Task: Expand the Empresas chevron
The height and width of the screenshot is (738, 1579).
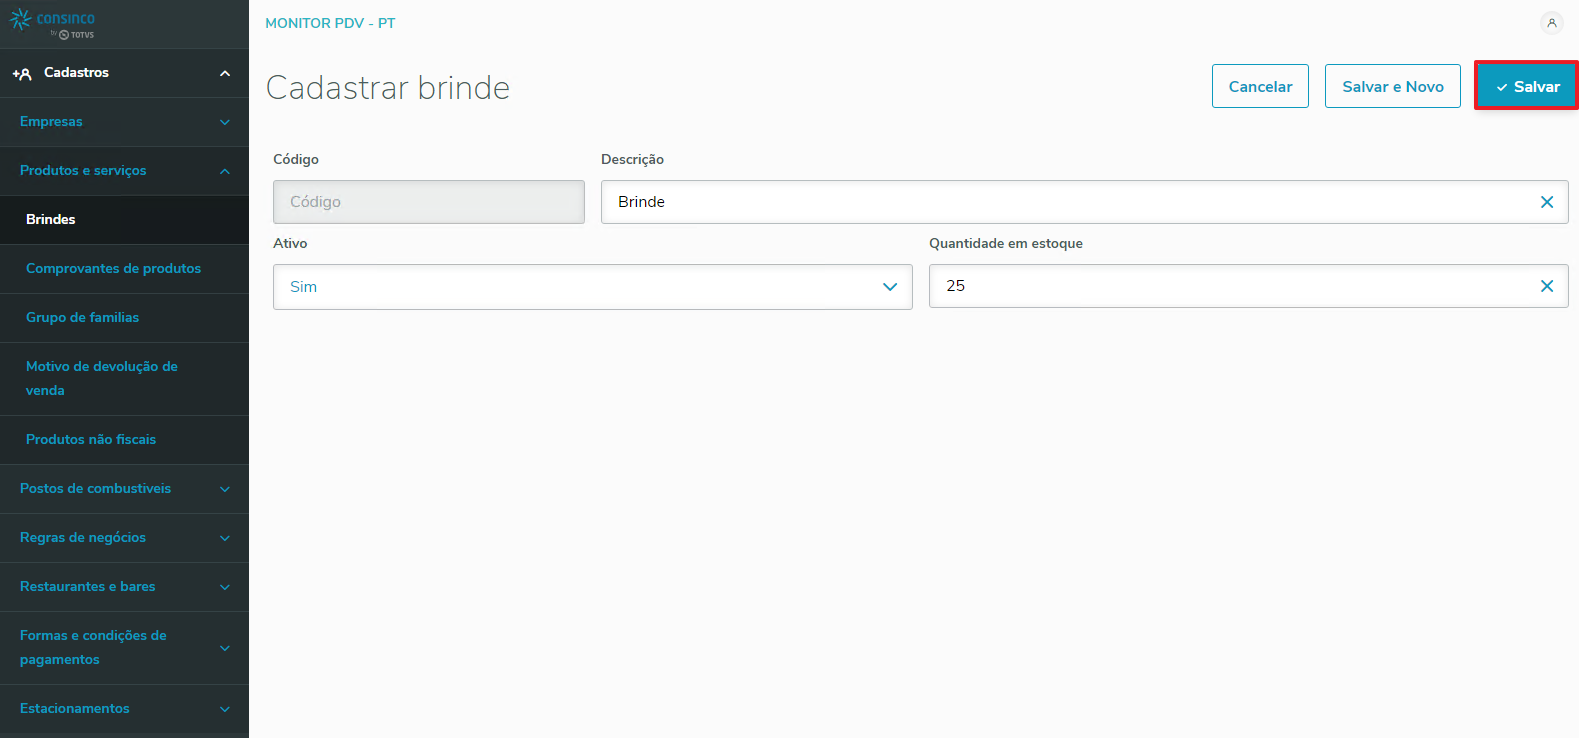Action: (x=225, y=122)
